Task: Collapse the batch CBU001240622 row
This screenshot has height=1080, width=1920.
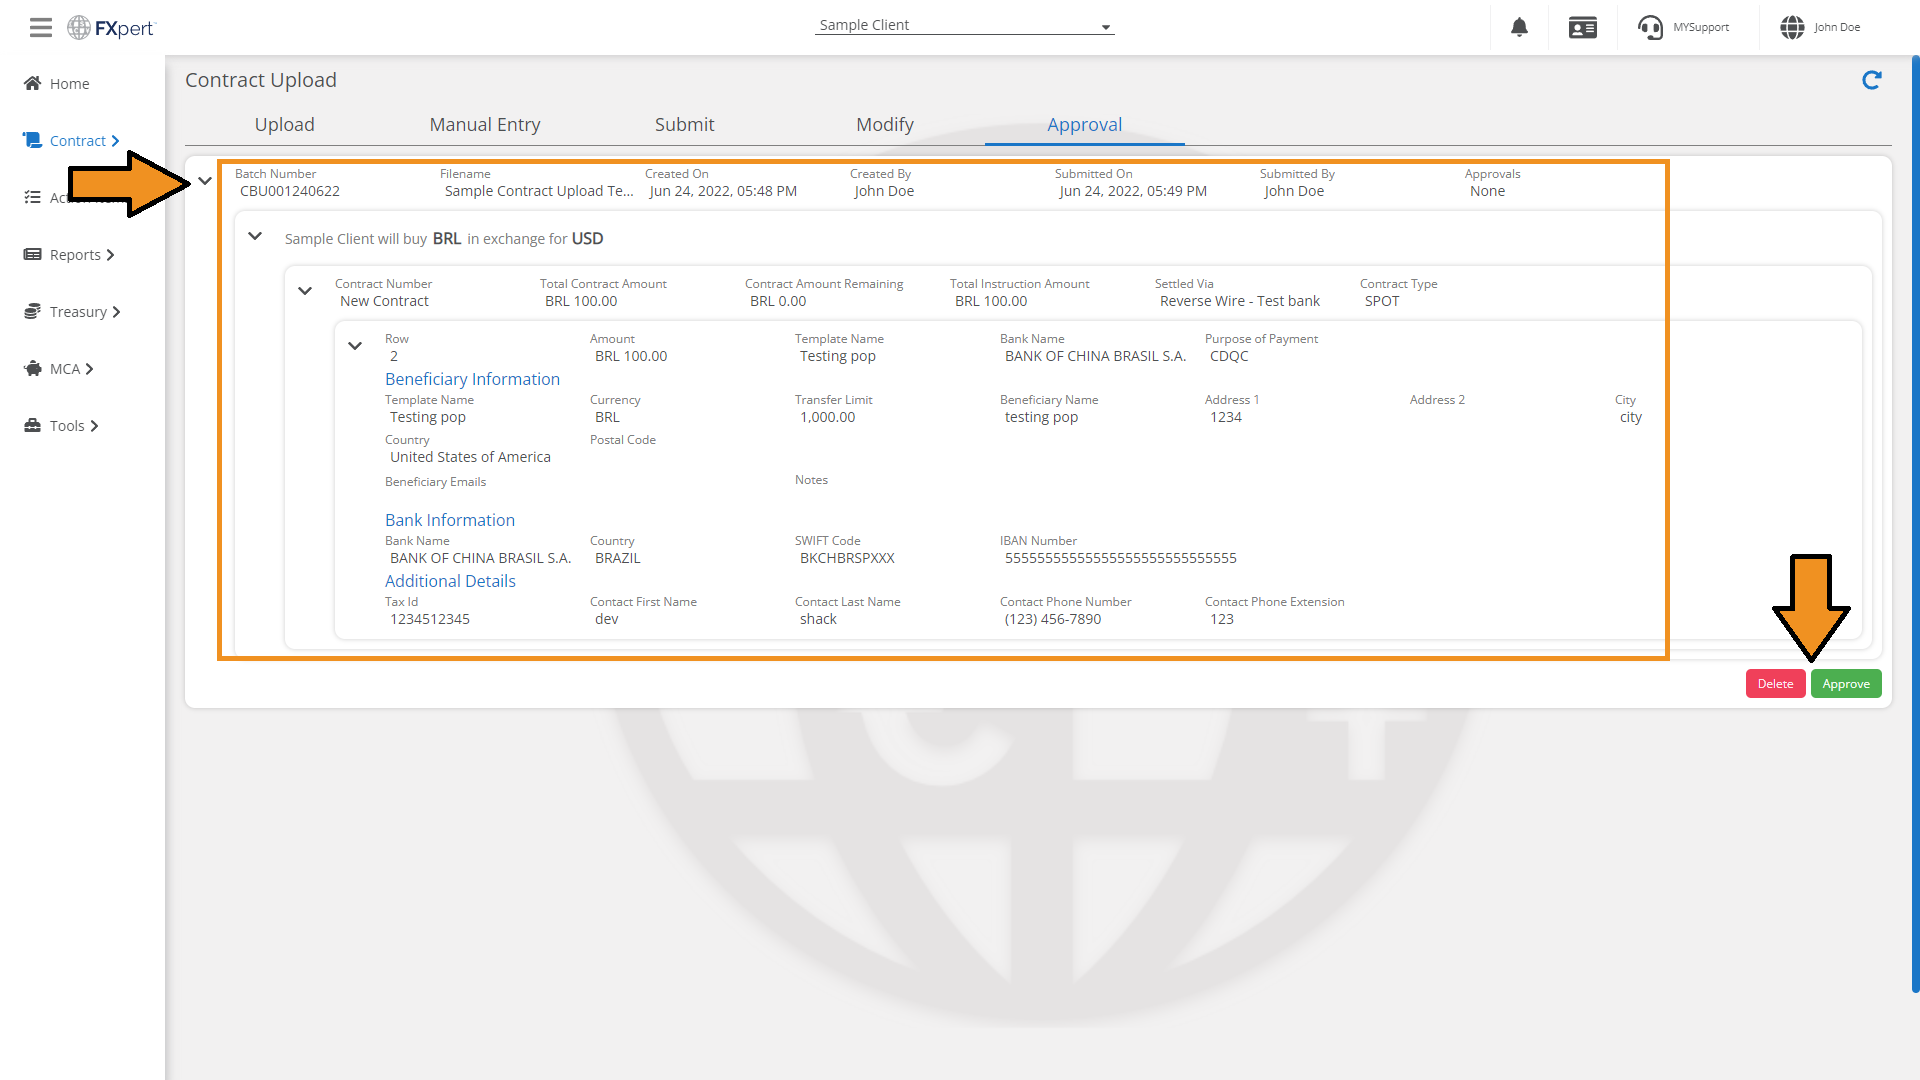Action: [x=205, y=181]
